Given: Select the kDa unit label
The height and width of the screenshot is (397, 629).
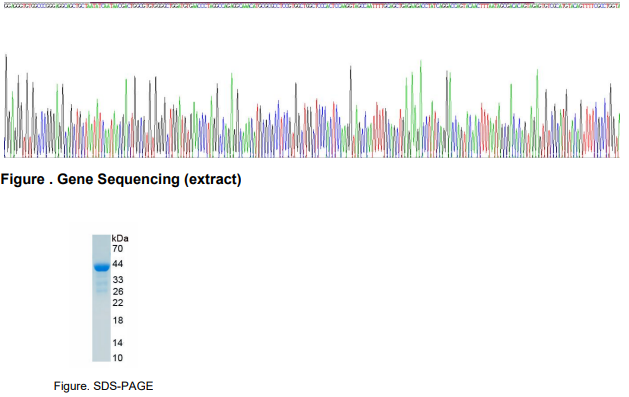Looking at the screenshot, I should click(120, 238).
